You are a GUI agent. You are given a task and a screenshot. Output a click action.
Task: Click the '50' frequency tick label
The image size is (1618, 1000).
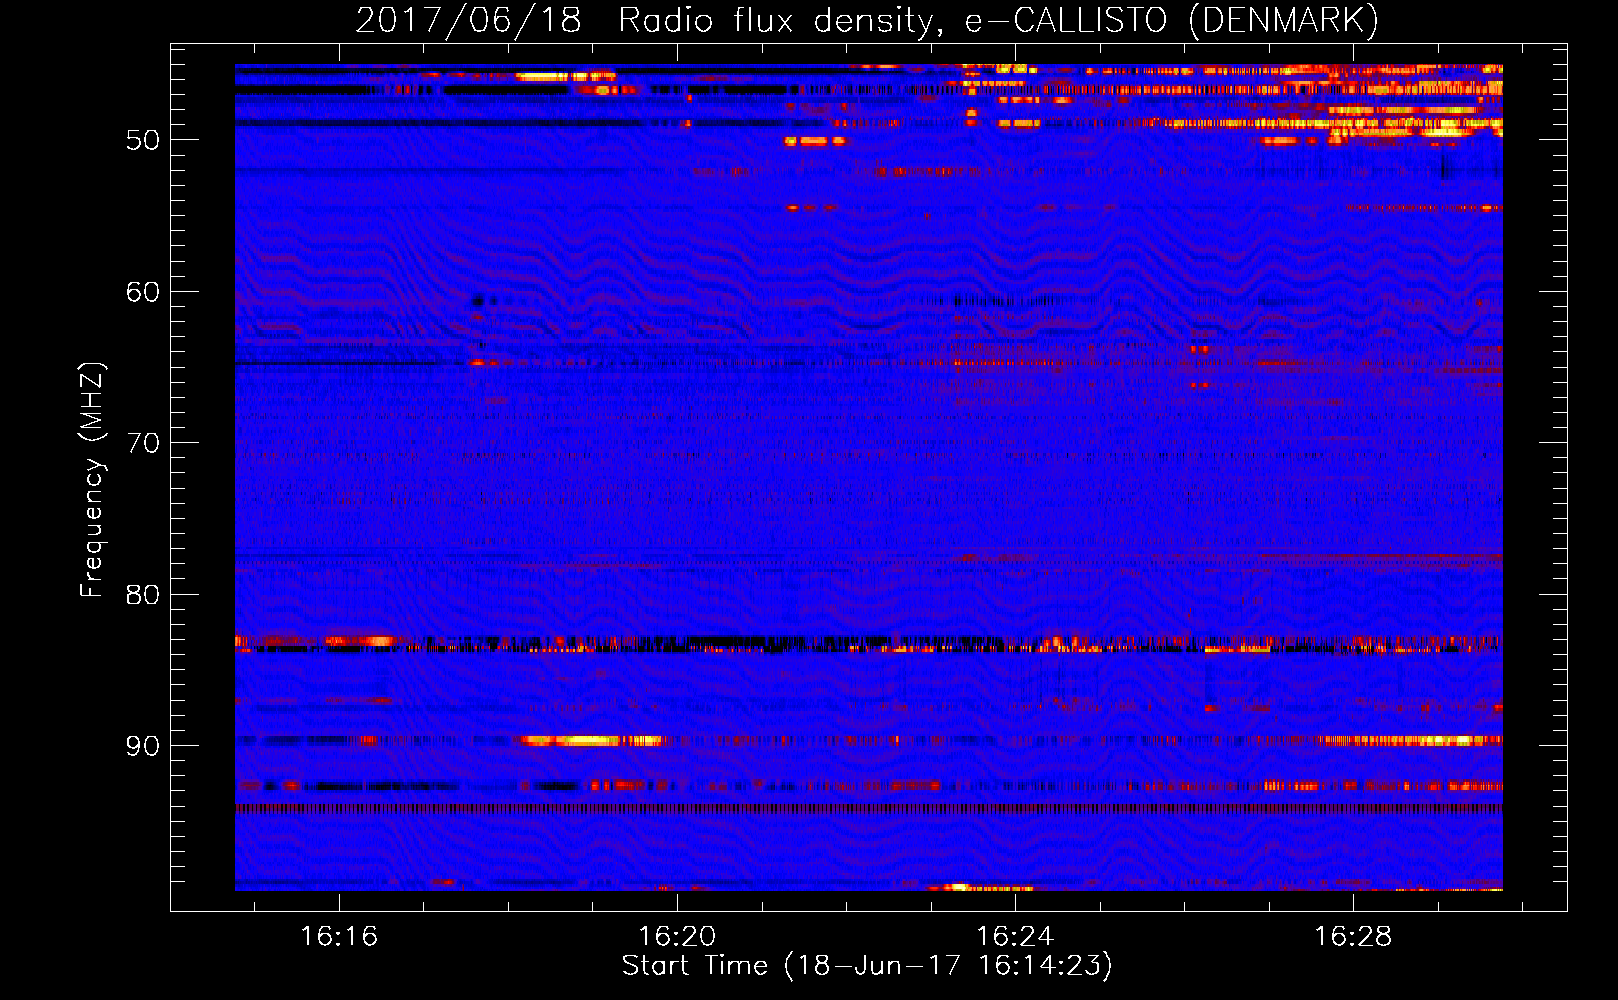pyautogui.click(x=143, y=140)
